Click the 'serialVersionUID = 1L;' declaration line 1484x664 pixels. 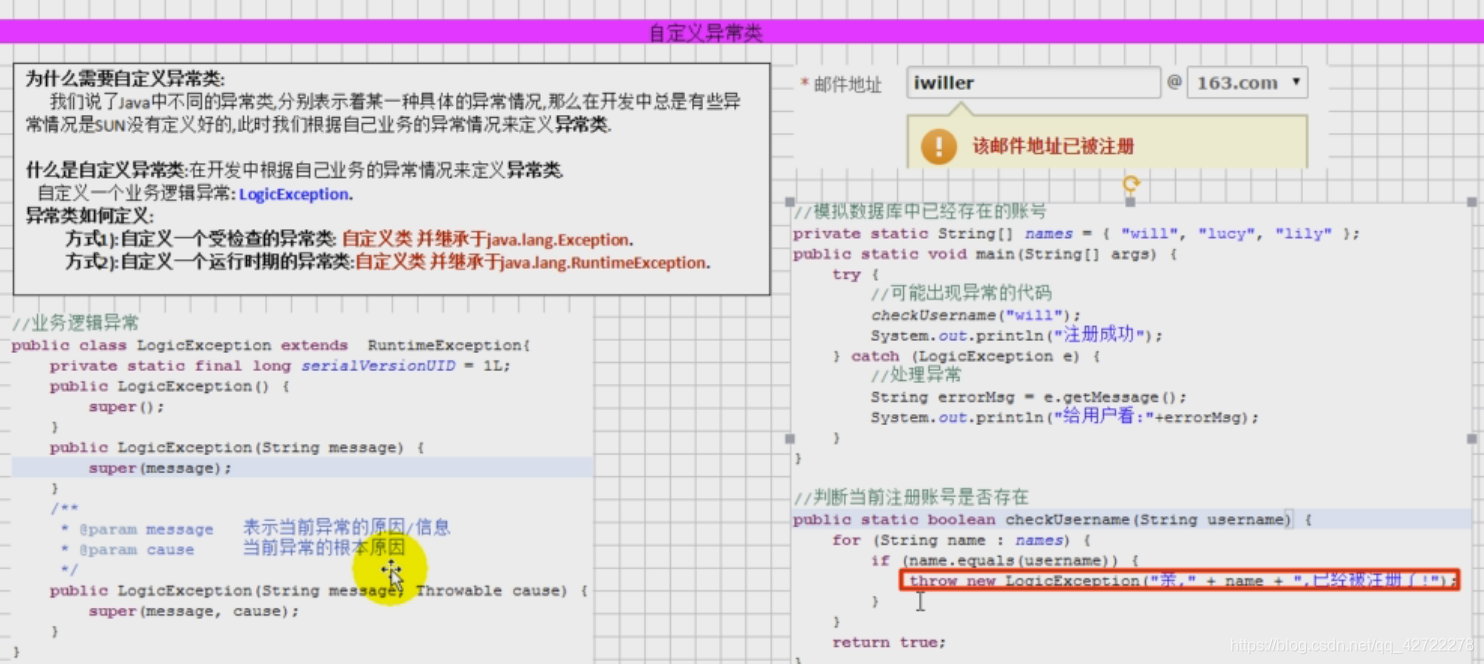point(280,366)
